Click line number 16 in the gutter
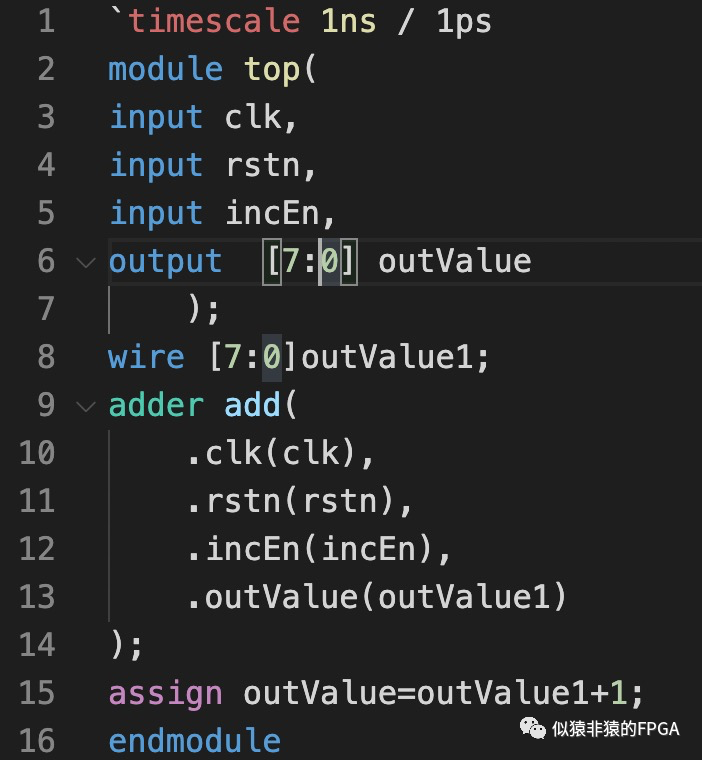Image resolution: width=702 pixels, height=760 pixels. 37,741
